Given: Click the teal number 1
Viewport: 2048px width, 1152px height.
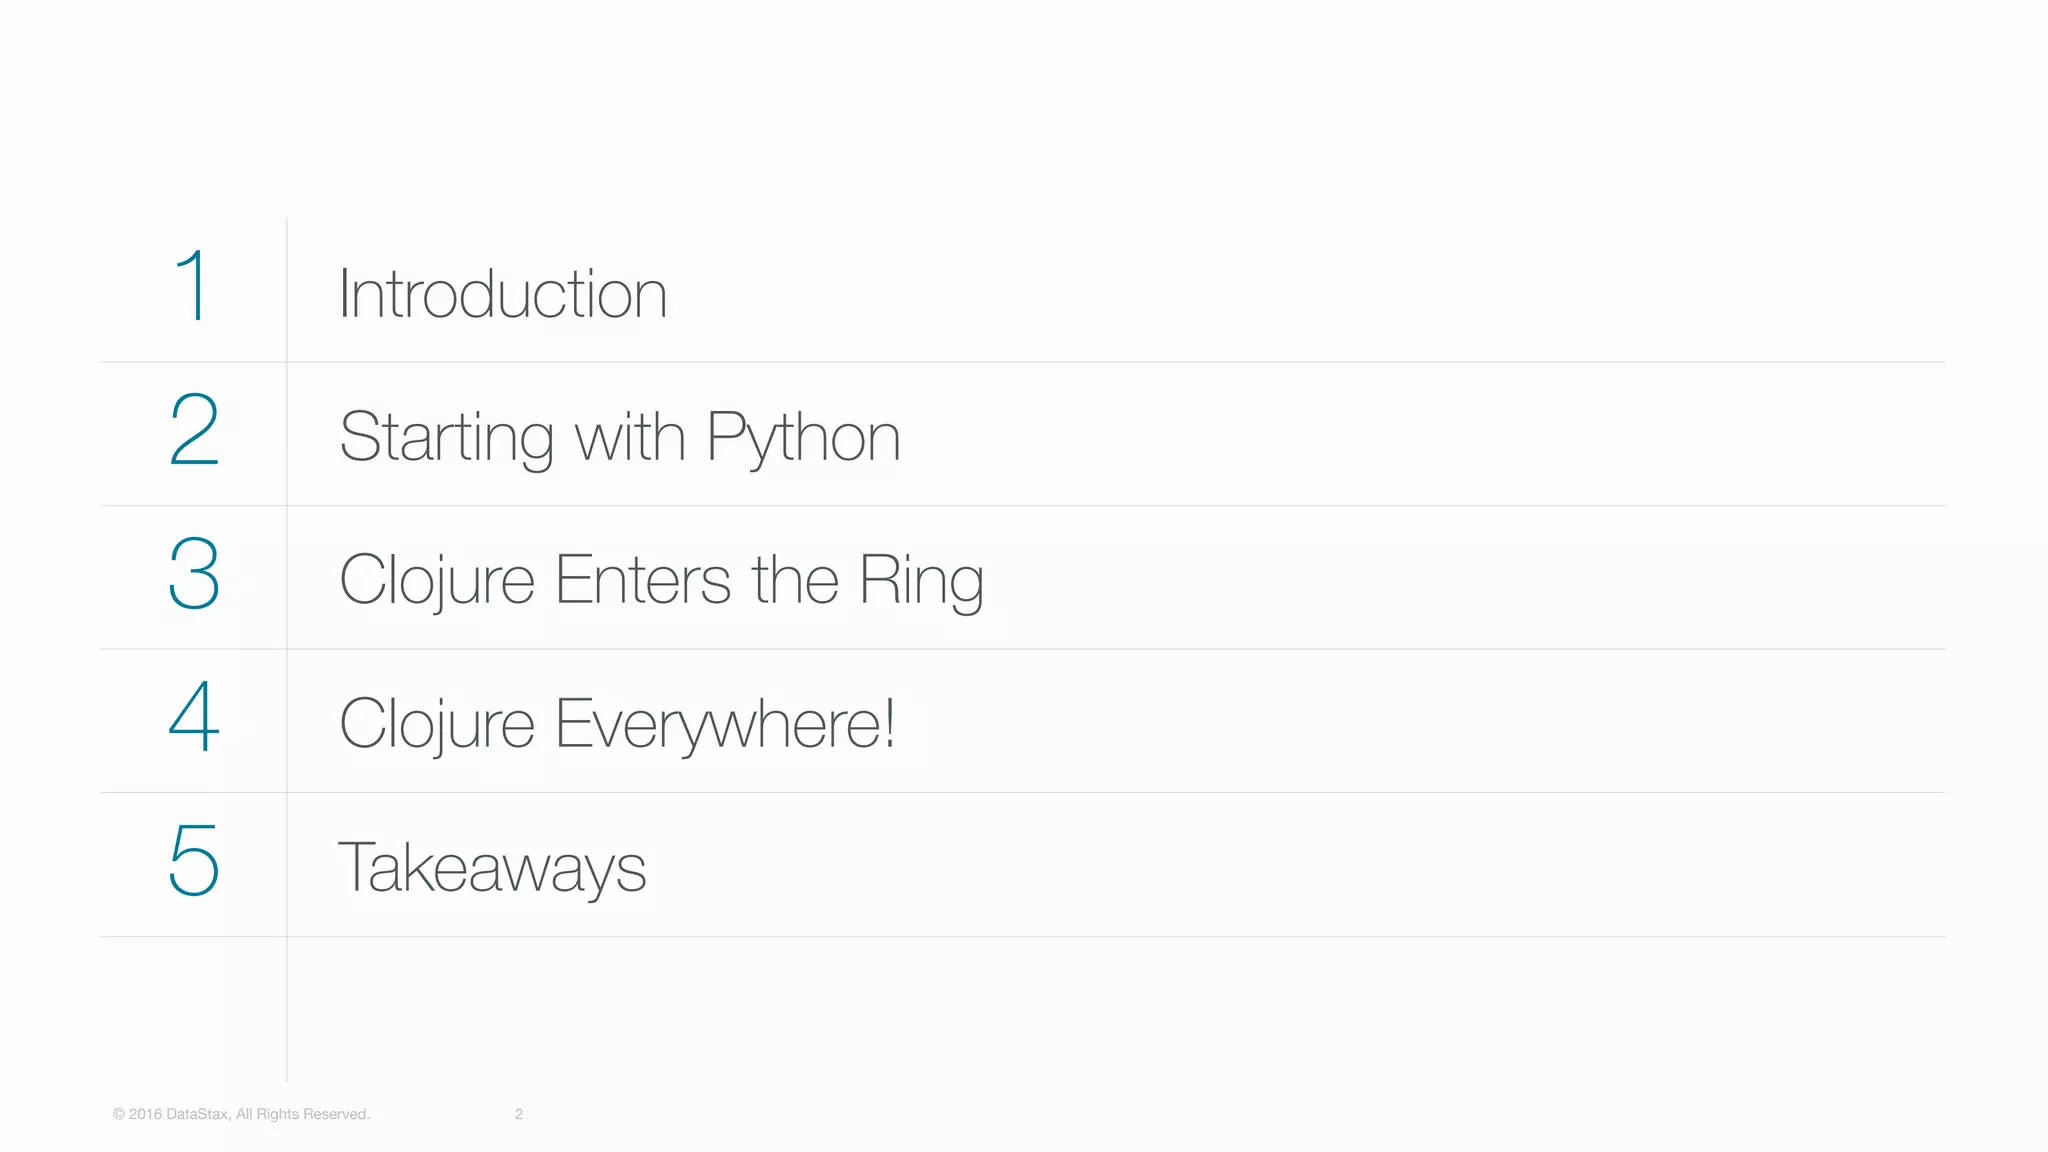Looking at the screenshot, I should coord(192,286).
